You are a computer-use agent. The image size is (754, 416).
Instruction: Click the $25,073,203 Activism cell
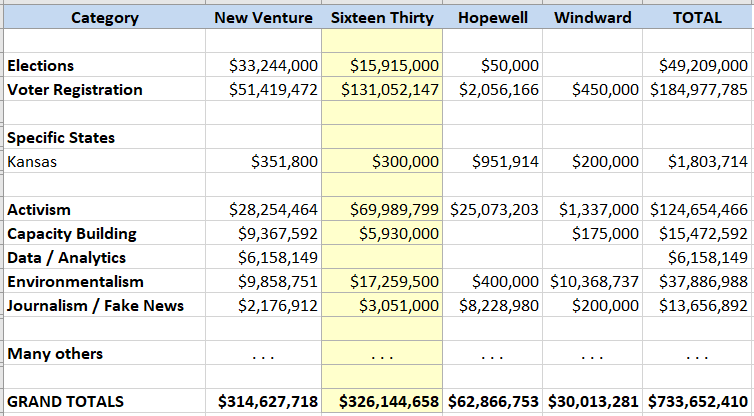(494, 210)
